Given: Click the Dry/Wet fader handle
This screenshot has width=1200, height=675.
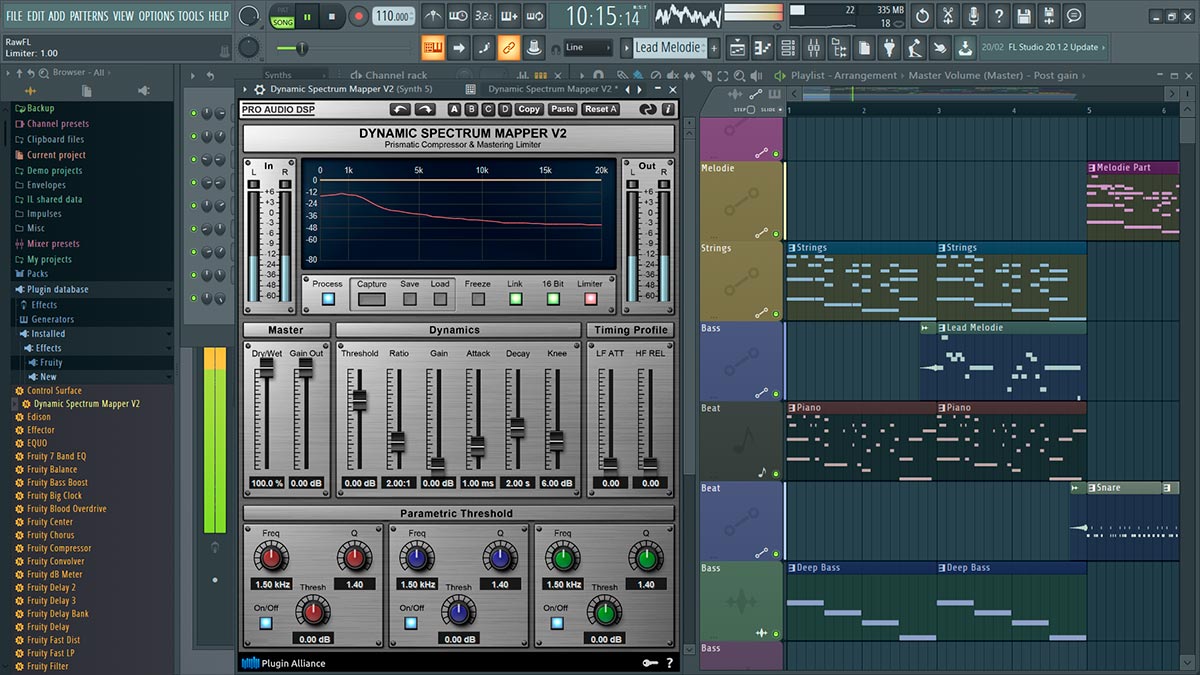Looking at the screenshot, I should point(266,368).
